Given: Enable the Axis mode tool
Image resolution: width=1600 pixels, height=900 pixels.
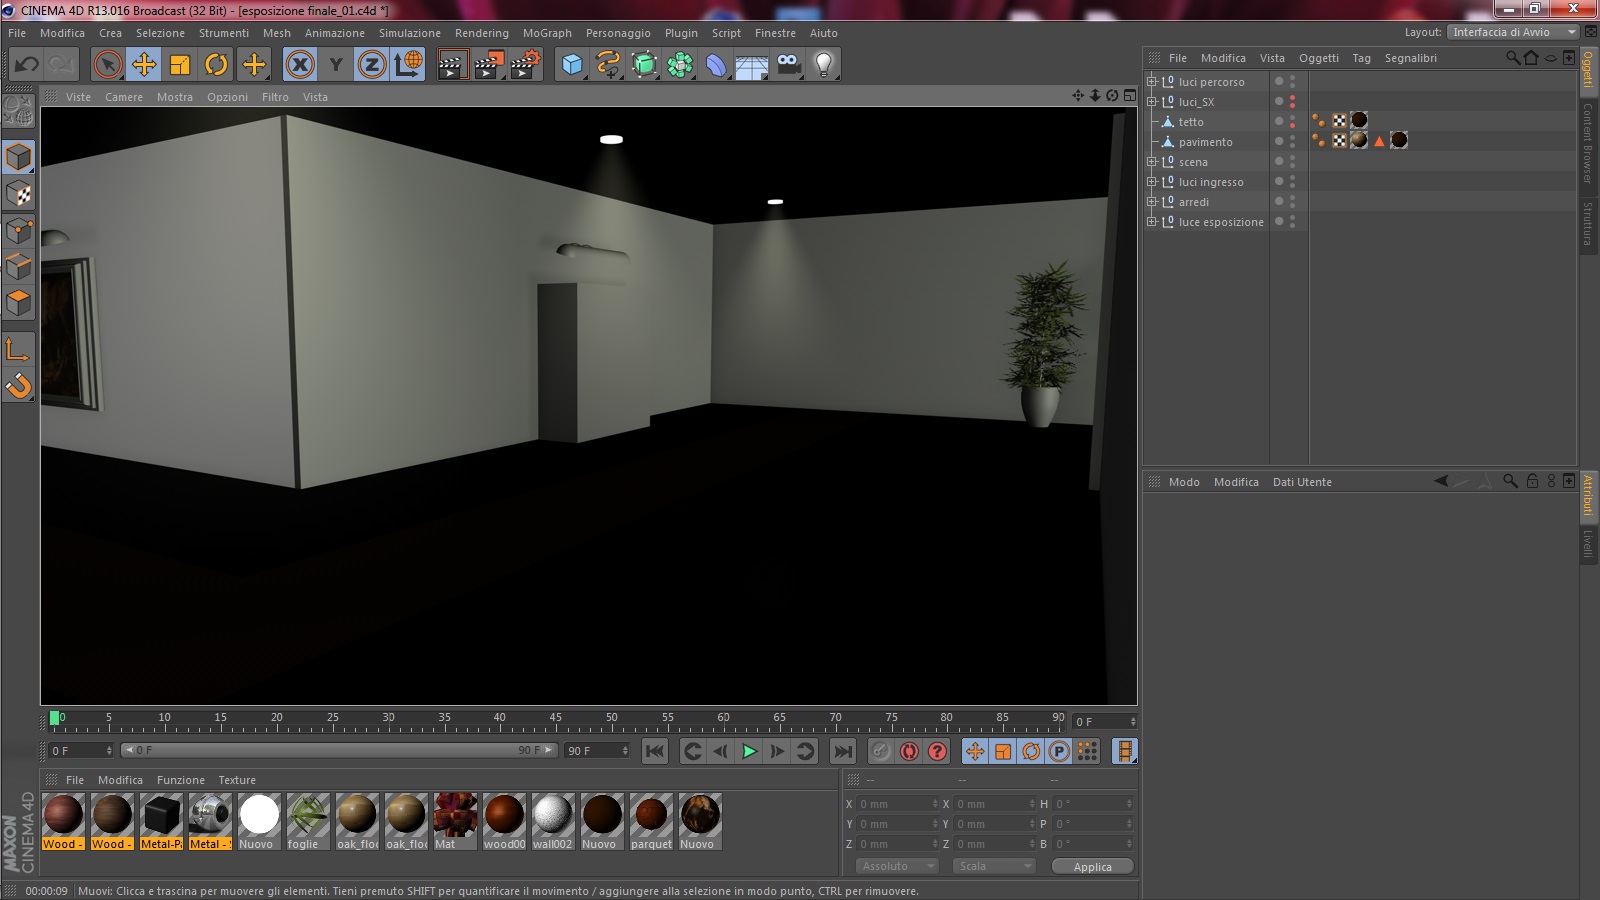Looking at the screenshot, I should 19,349.
